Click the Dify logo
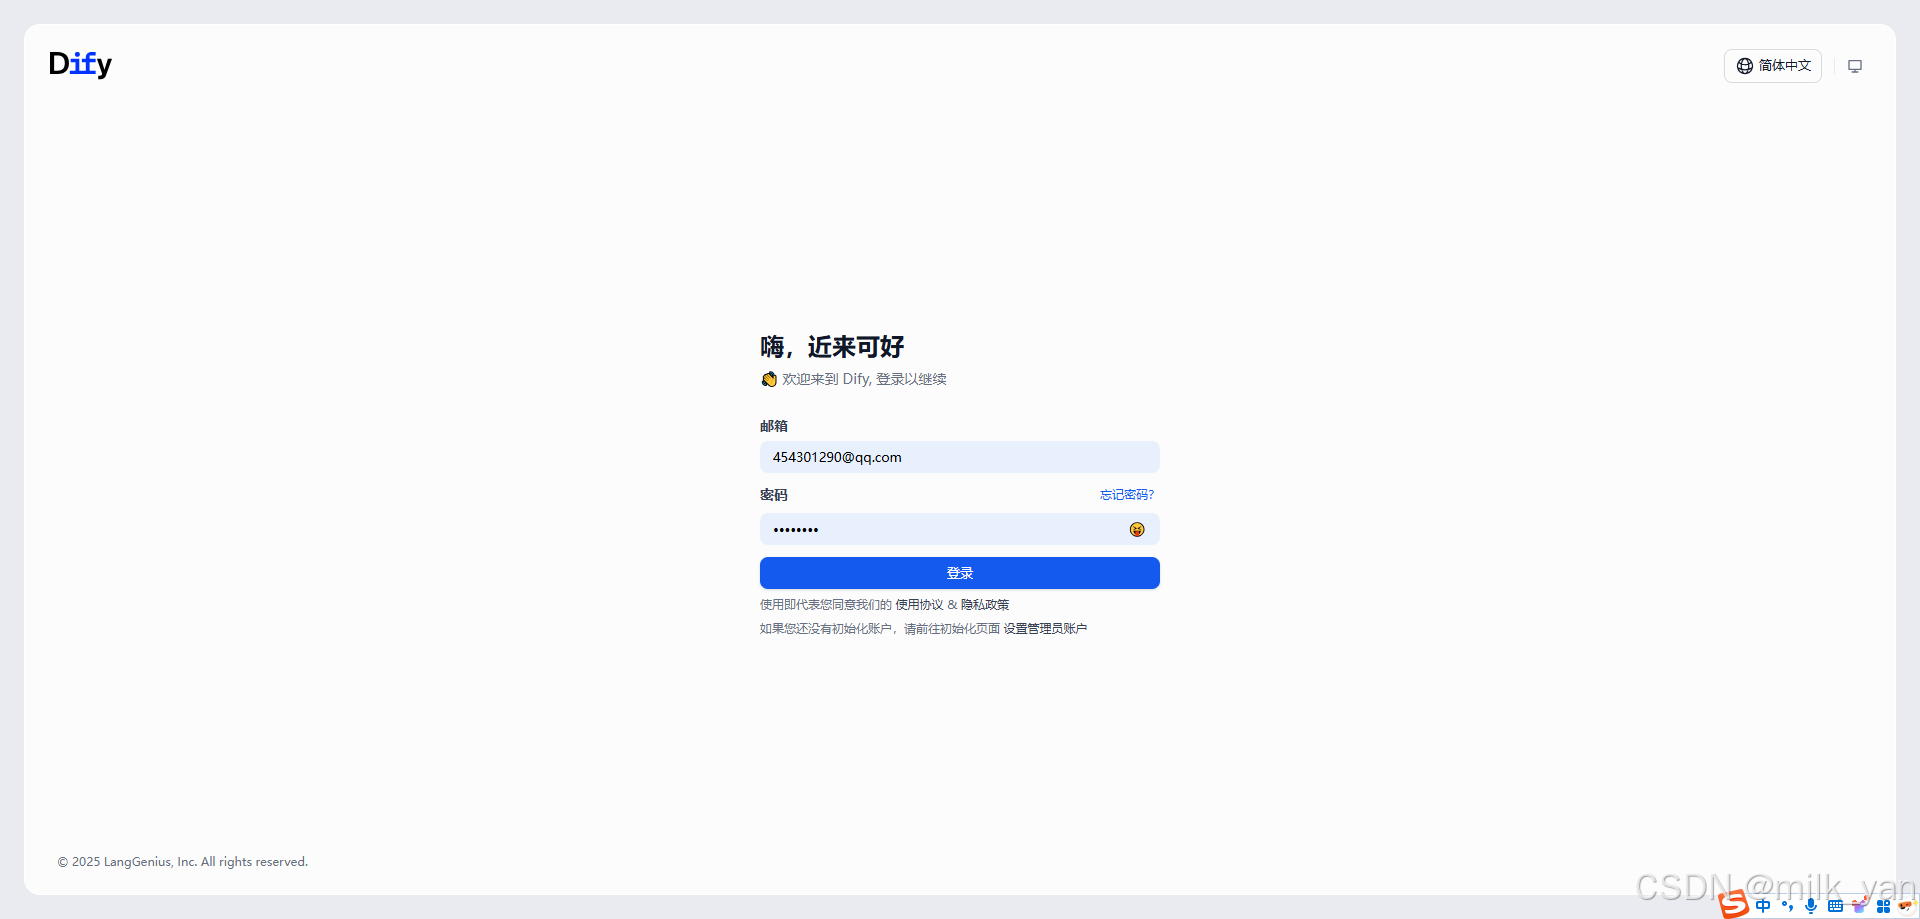1920x919 pixels. (x=80, y=64)
